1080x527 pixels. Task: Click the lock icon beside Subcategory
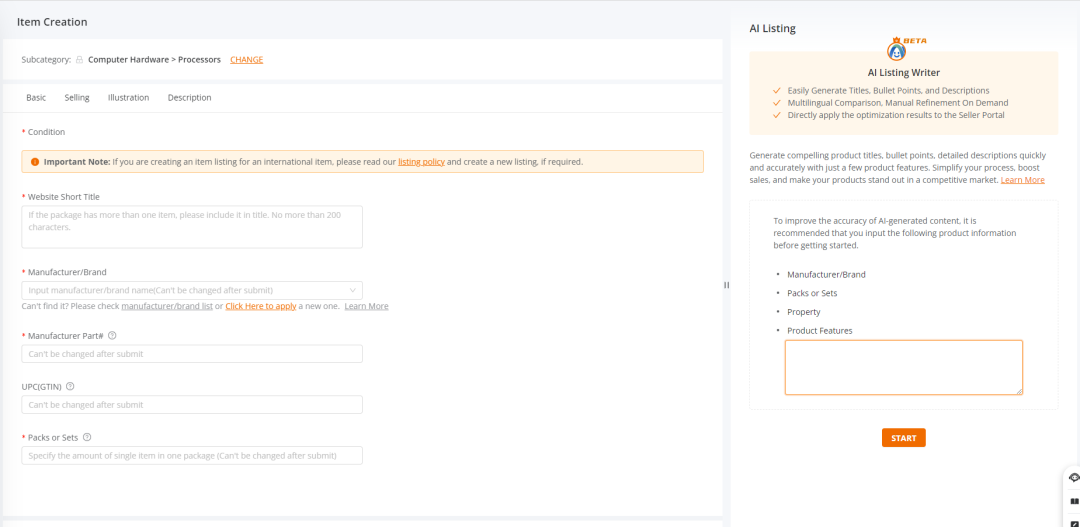pos(80,60)
